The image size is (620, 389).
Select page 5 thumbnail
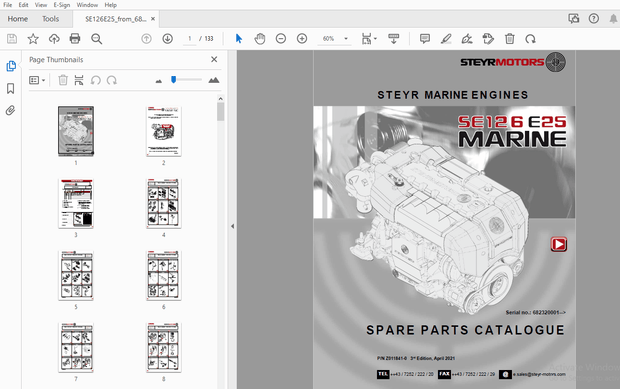76,275
